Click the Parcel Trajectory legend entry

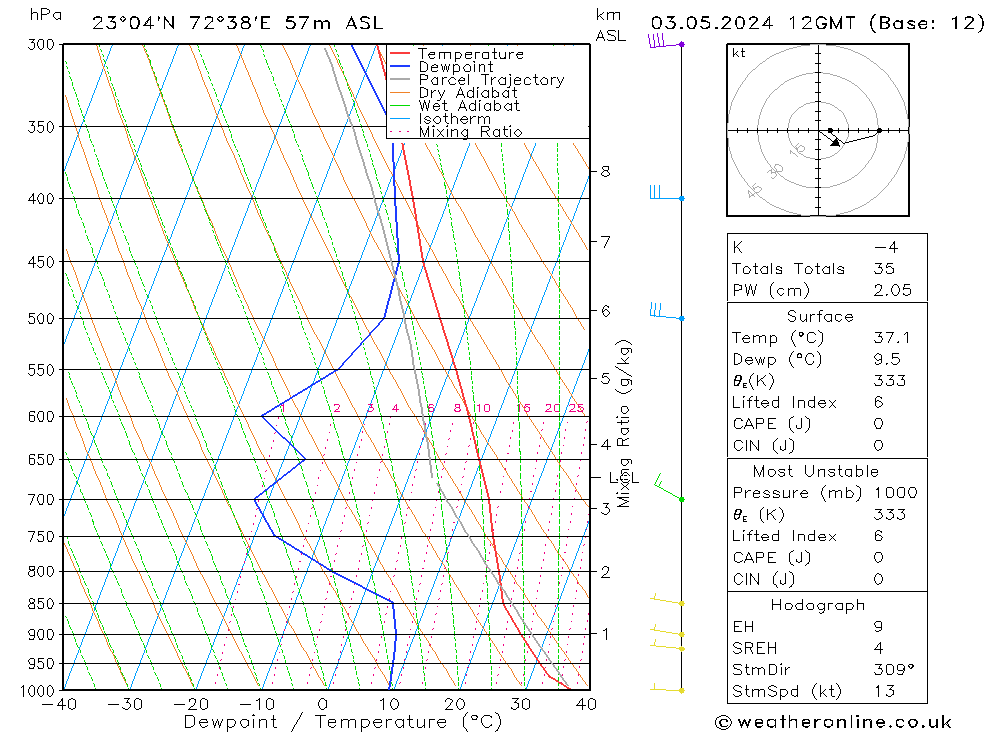[x=477, y=80]
